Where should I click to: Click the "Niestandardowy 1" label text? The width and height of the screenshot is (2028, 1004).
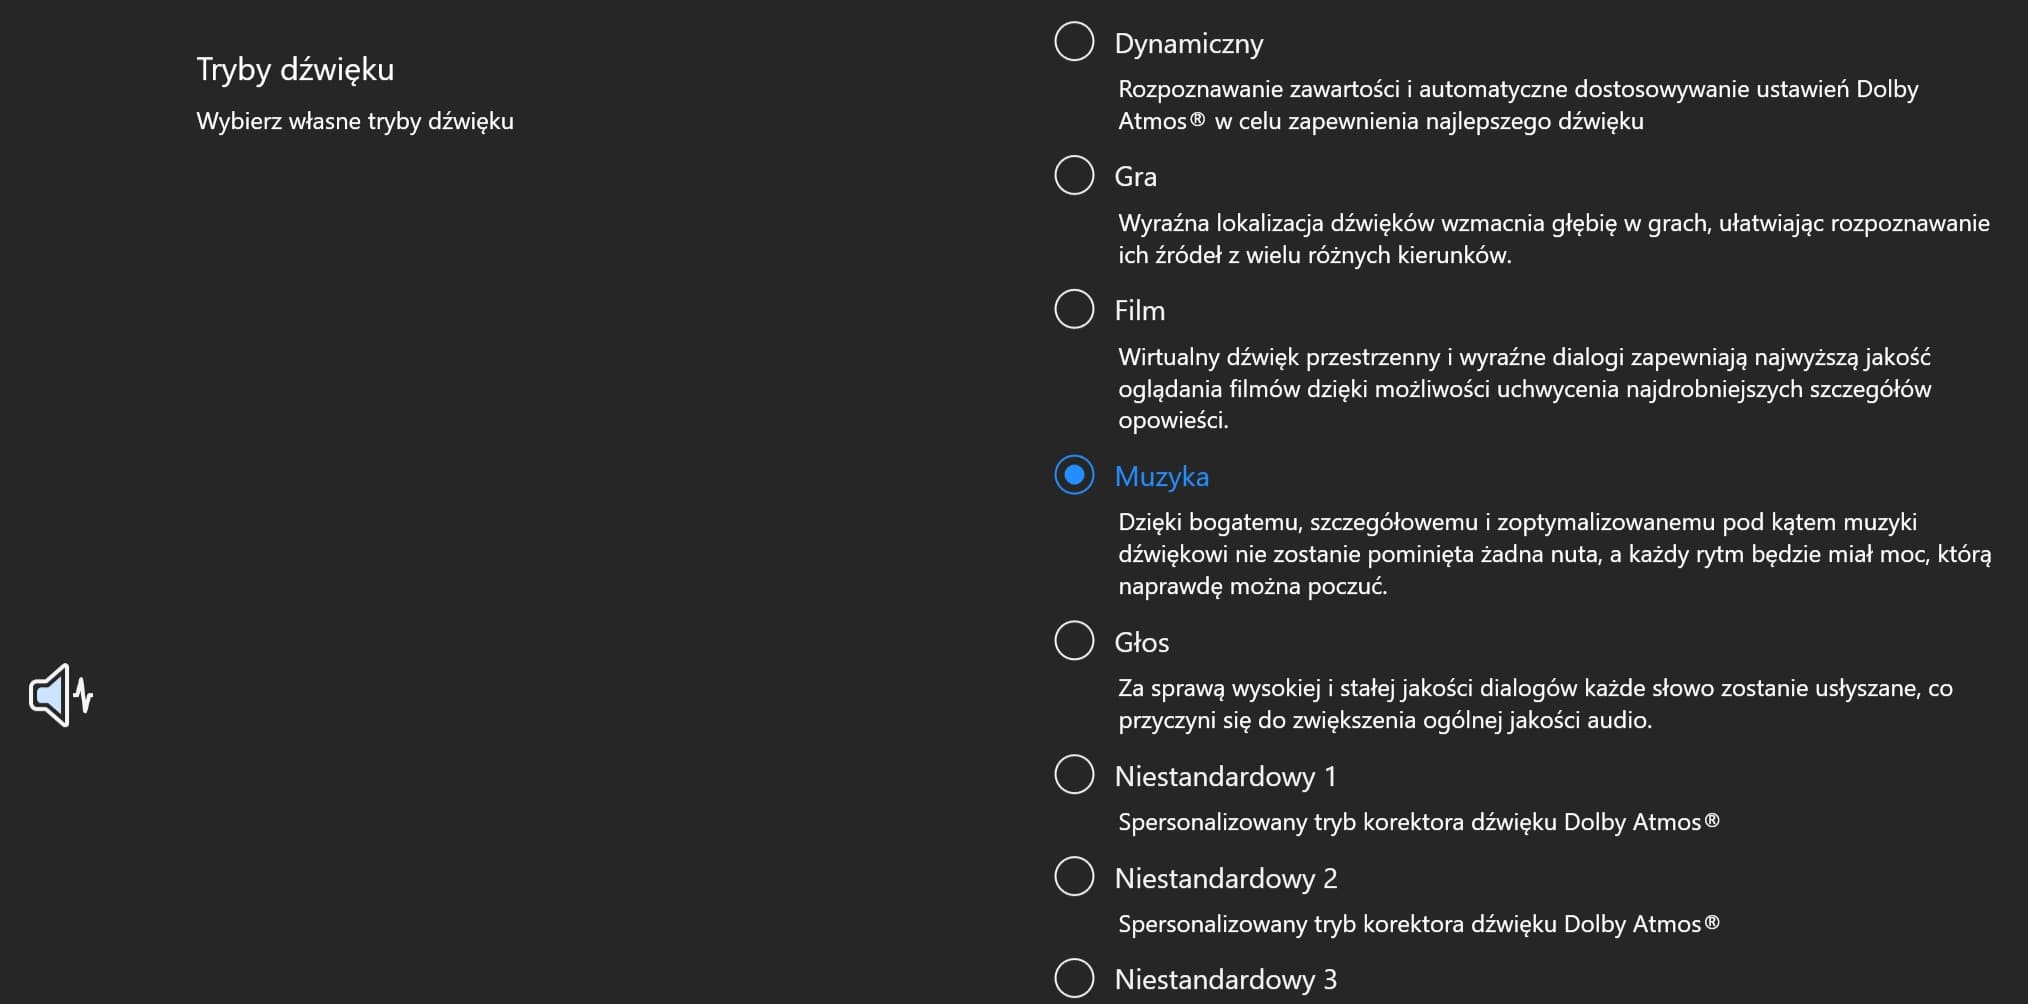tap(1225, 777)
